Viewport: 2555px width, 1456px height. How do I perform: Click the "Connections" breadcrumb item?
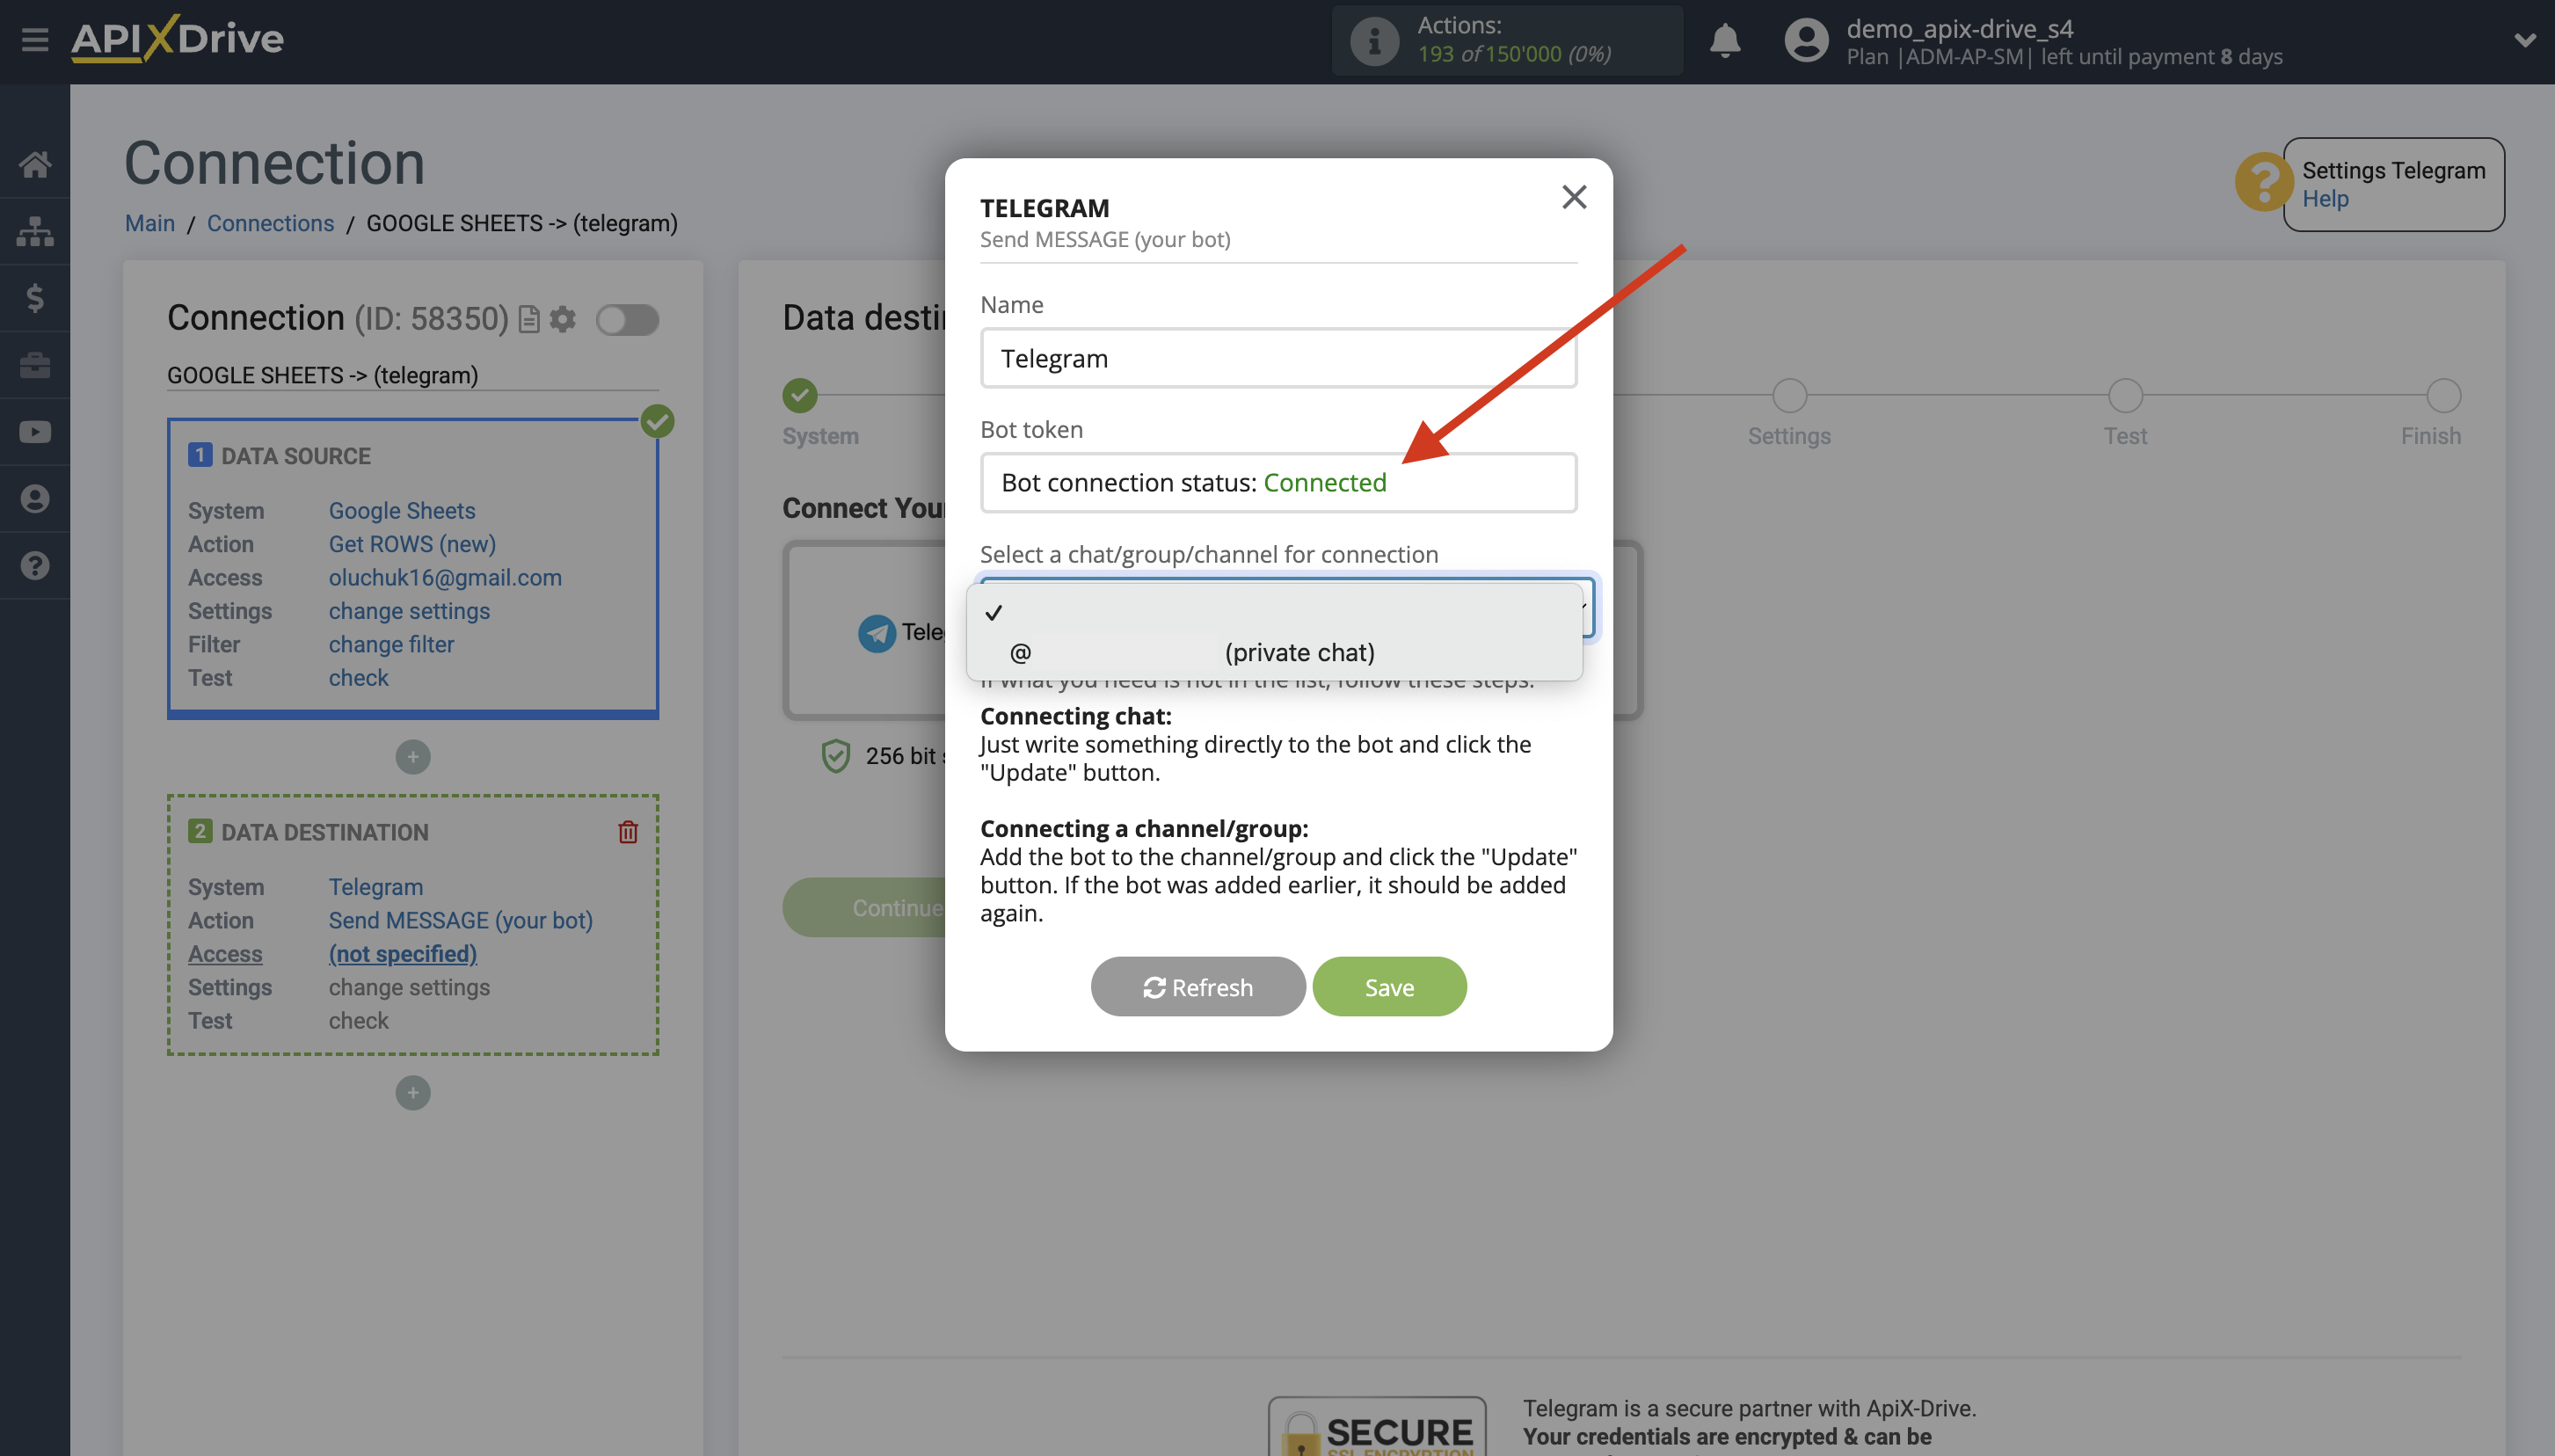[270, 223]
